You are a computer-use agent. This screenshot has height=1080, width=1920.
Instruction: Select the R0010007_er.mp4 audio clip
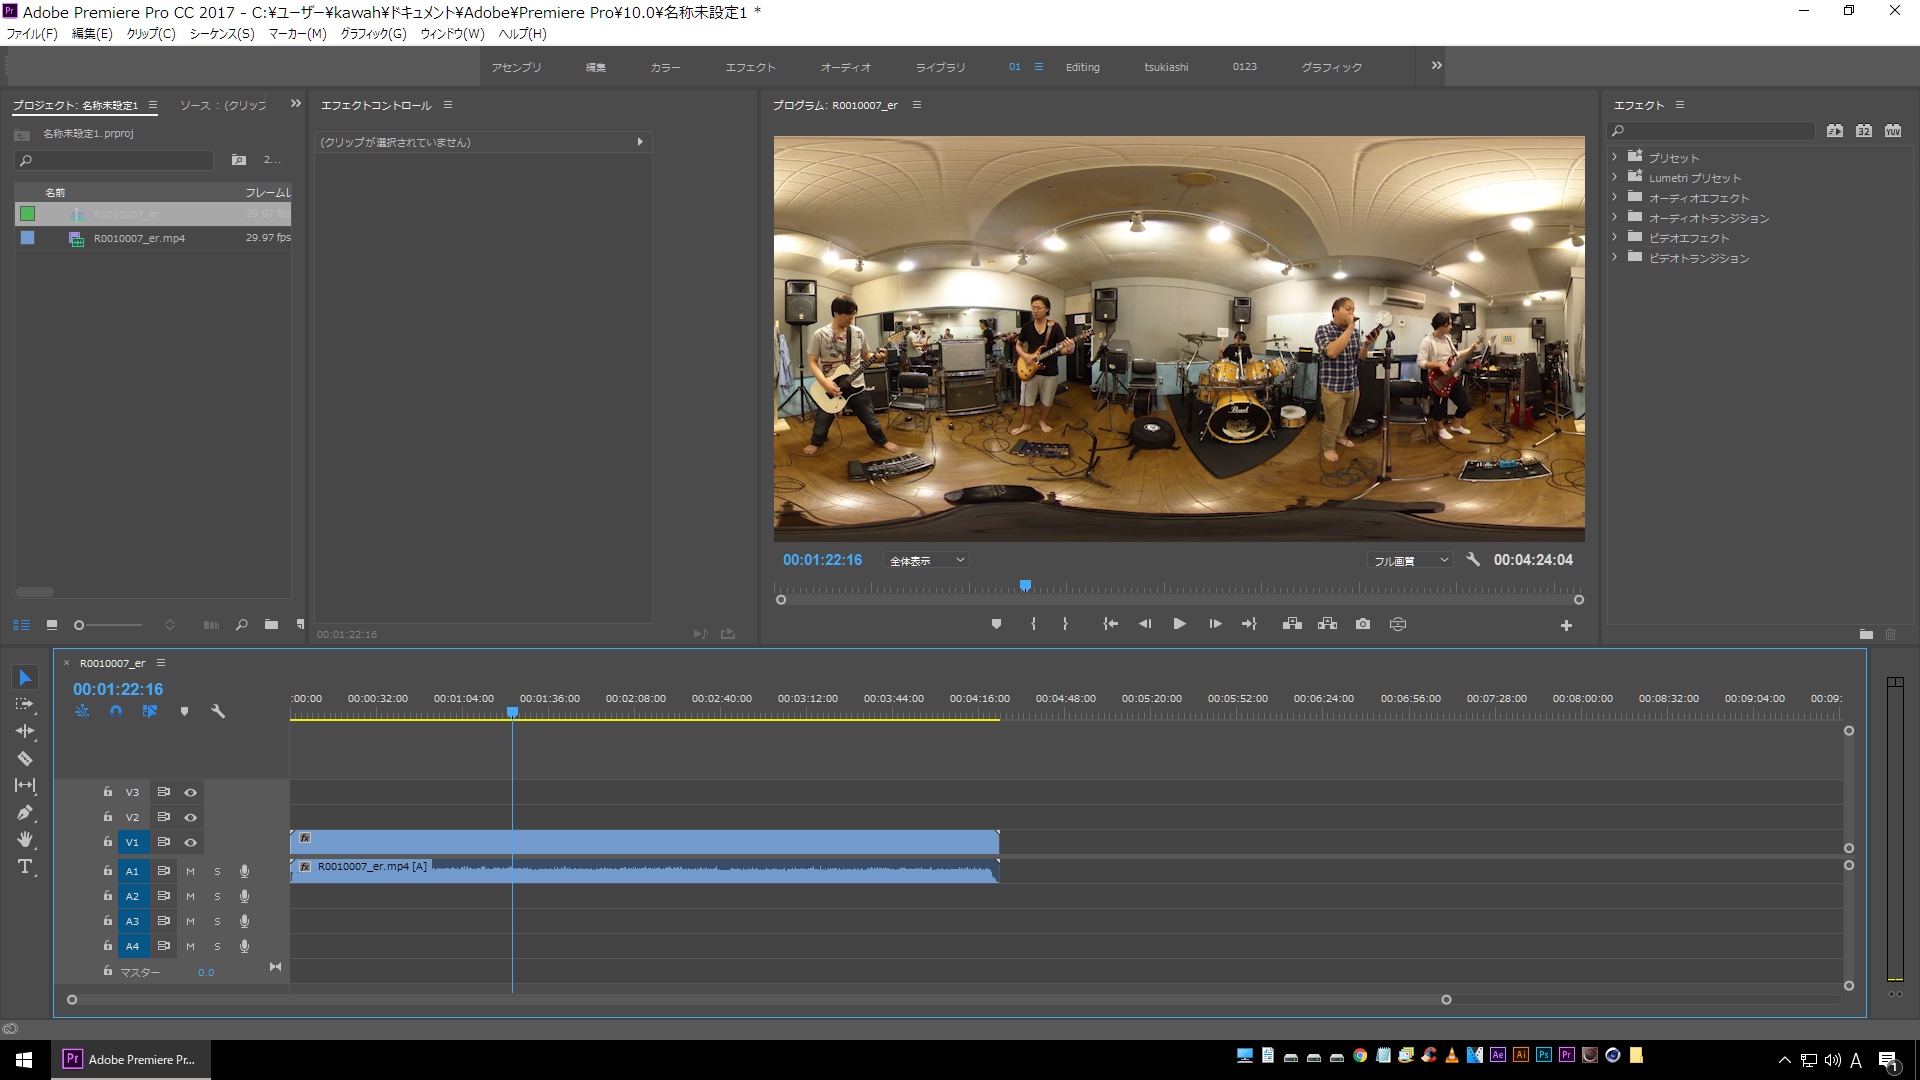644,870
